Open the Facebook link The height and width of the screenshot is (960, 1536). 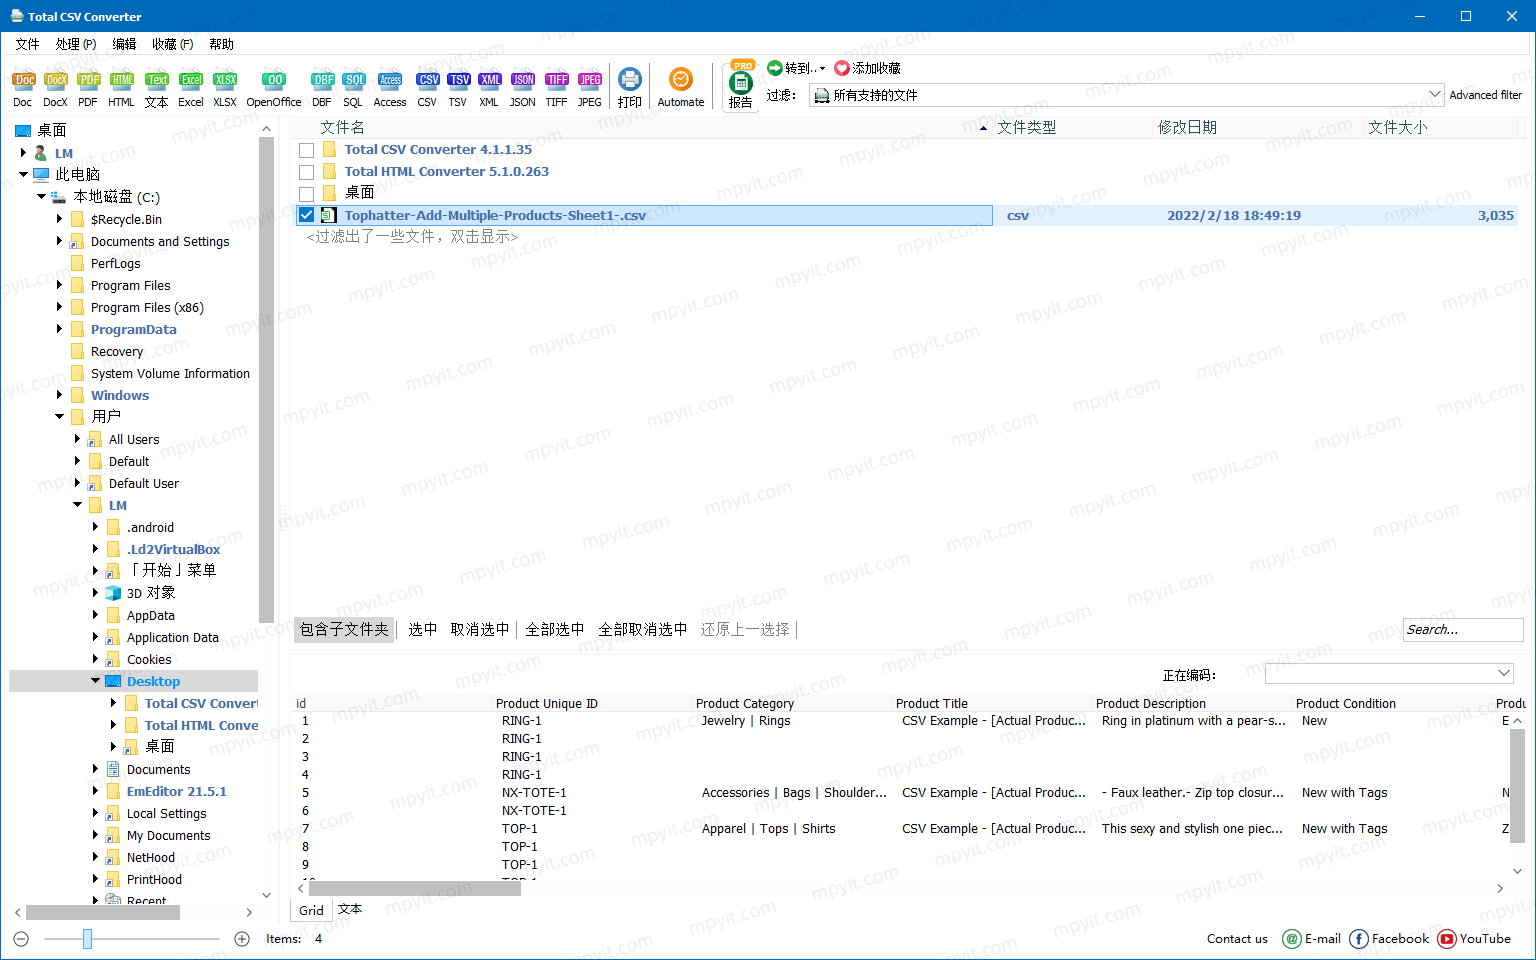1390,939
